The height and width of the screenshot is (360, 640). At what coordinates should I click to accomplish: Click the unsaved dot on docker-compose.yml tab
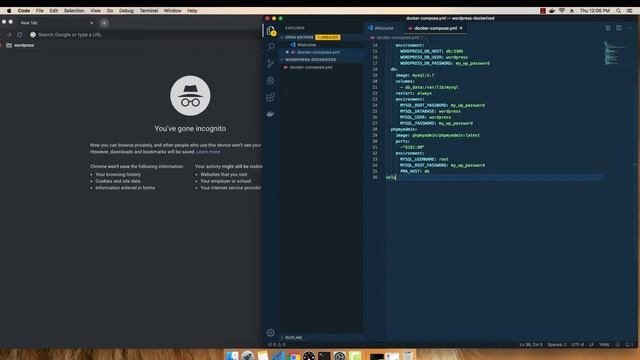tap(461, 28)
